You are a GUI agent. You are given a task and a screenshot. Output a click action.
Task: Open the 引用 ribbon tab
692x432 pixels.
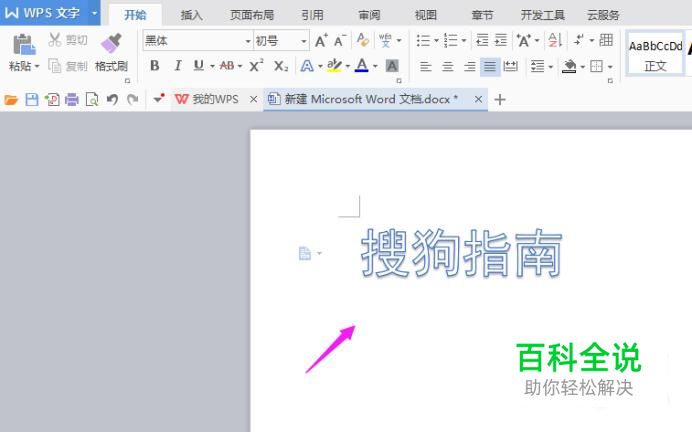coord(312,15)
